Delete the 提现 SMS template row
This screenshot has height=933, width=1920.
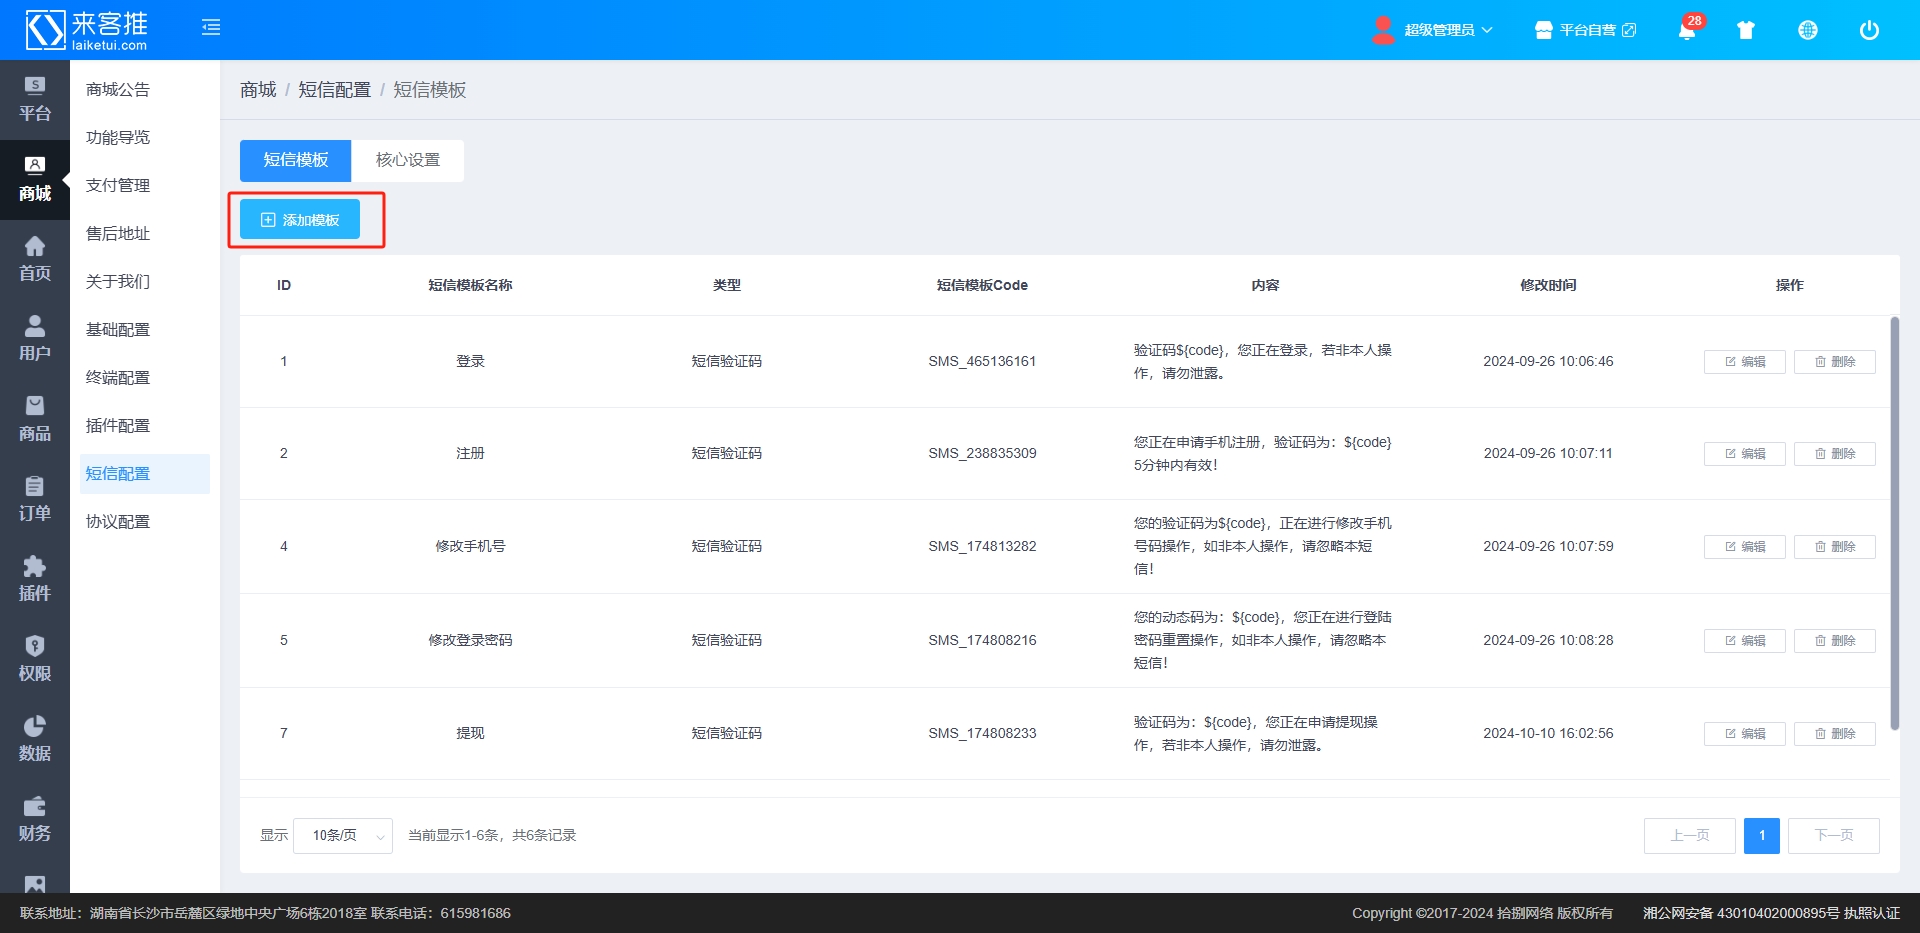1834,734
